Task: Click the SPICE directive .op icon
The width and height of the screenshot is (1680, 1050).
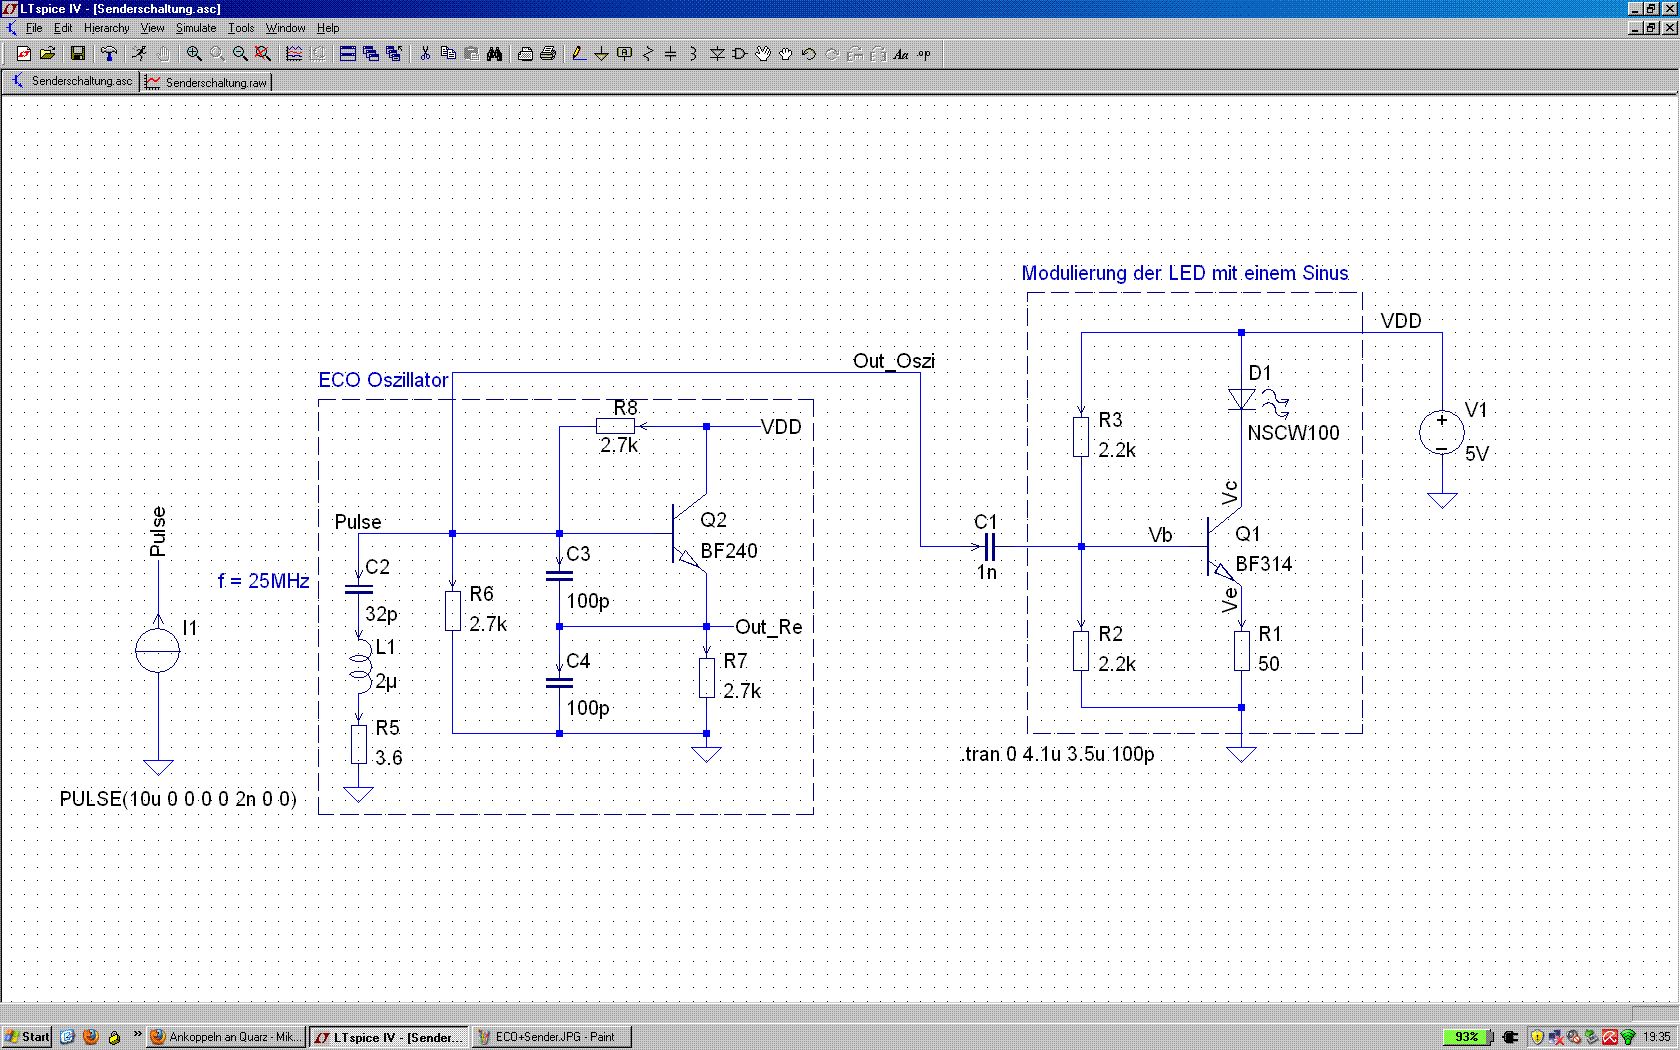Action: (924, 54)
